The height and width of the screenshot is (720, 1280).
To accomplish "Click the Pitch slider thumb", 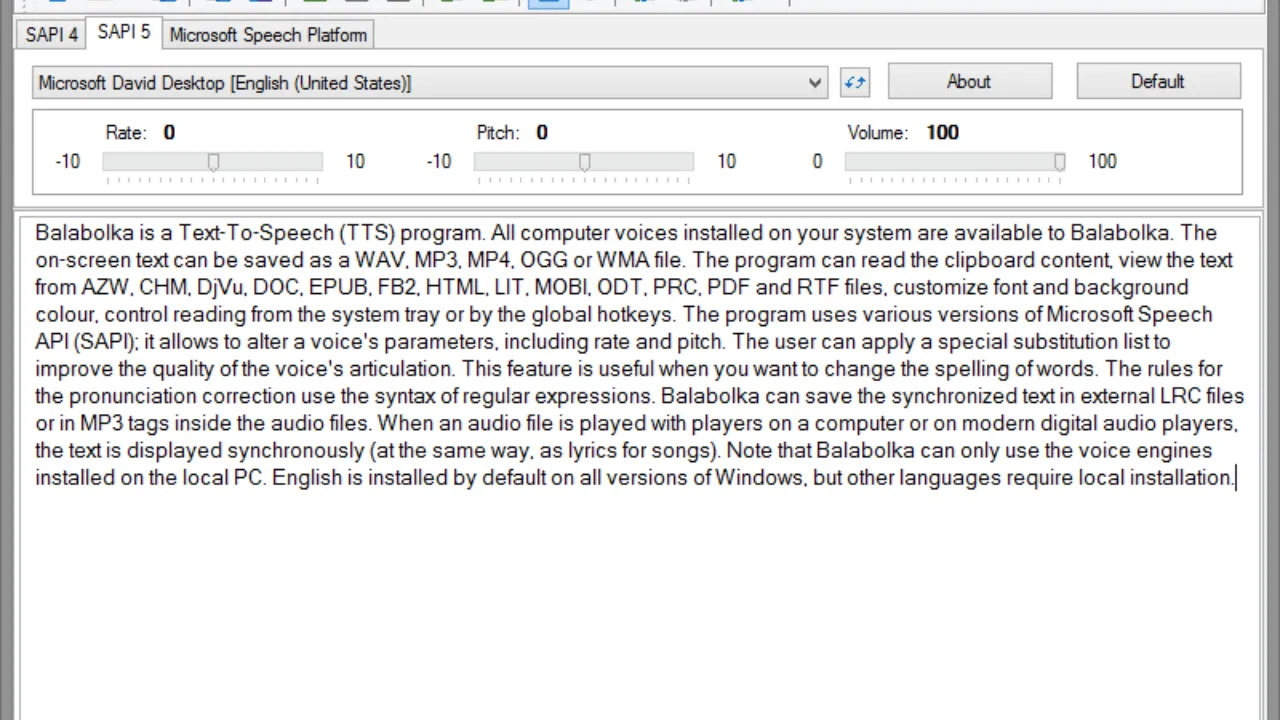I will (x=584, y=162).
